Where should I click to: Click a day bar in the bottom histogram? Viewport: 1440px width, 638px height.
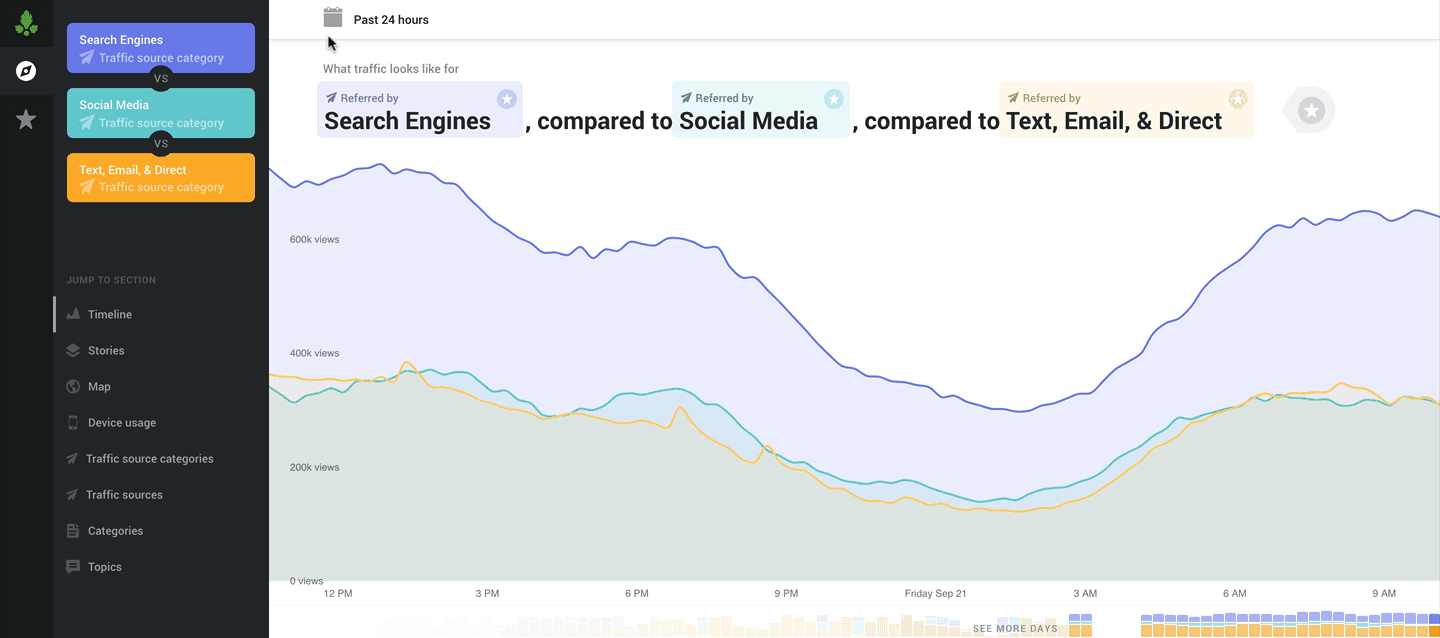click(x=1250, y=625)
